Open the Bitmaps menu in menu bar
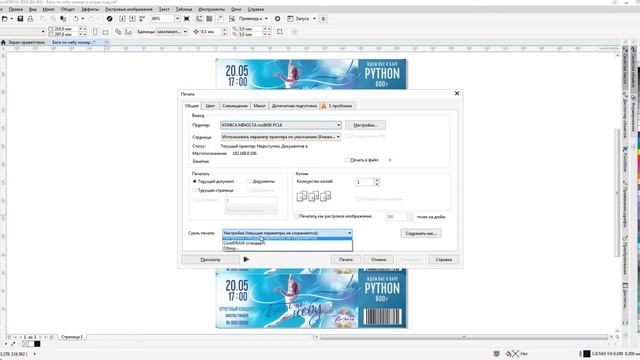Screen dimensions: 640x360 [129, 9]
